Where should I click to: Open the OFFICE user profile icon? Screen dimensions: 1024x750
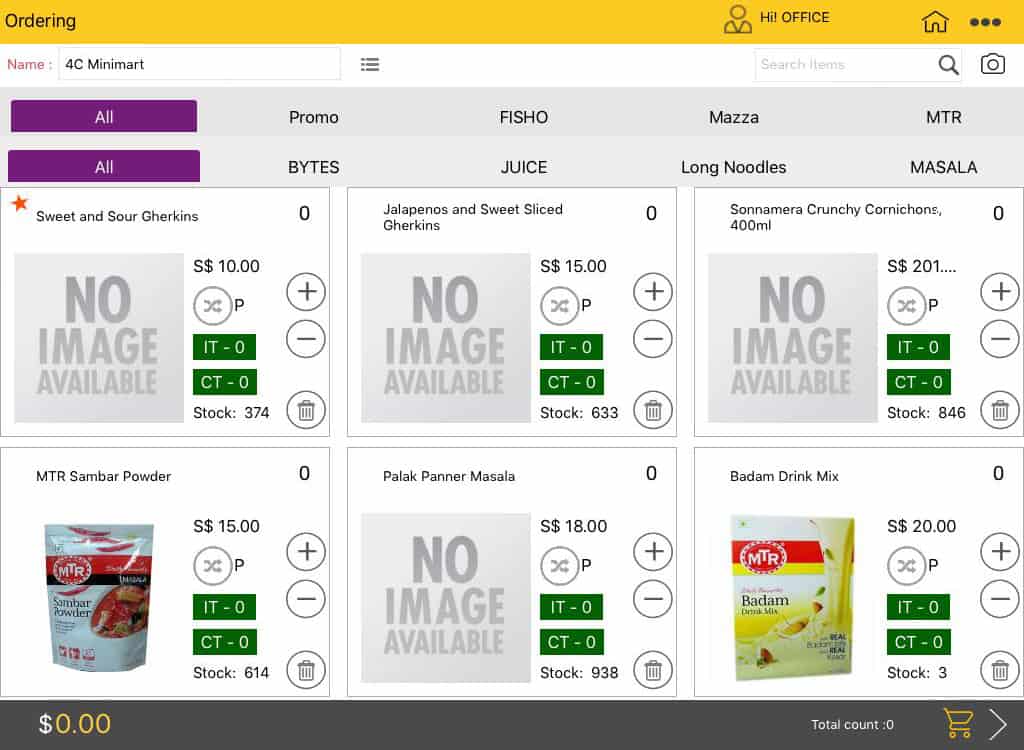737,20
